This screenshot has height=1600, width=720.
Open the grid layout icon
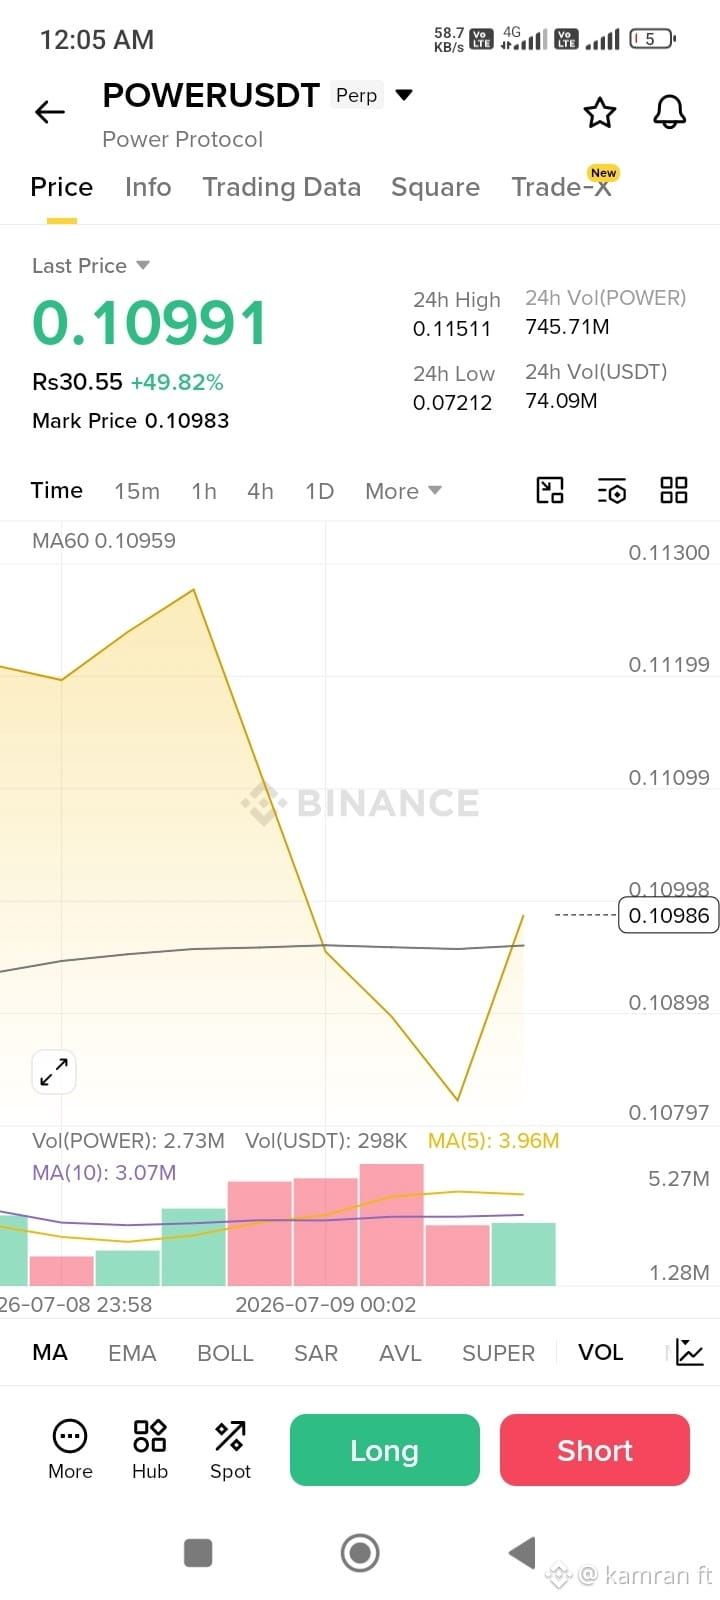coord(674,490)
